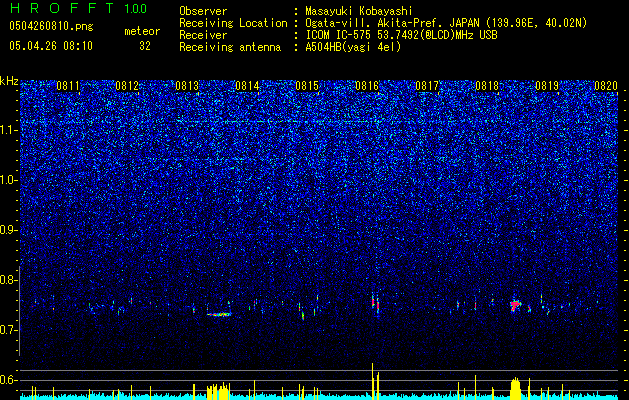The image size is (629, 400).
Task: Click the 'Observer' label
Action: (x=203, y=11)
